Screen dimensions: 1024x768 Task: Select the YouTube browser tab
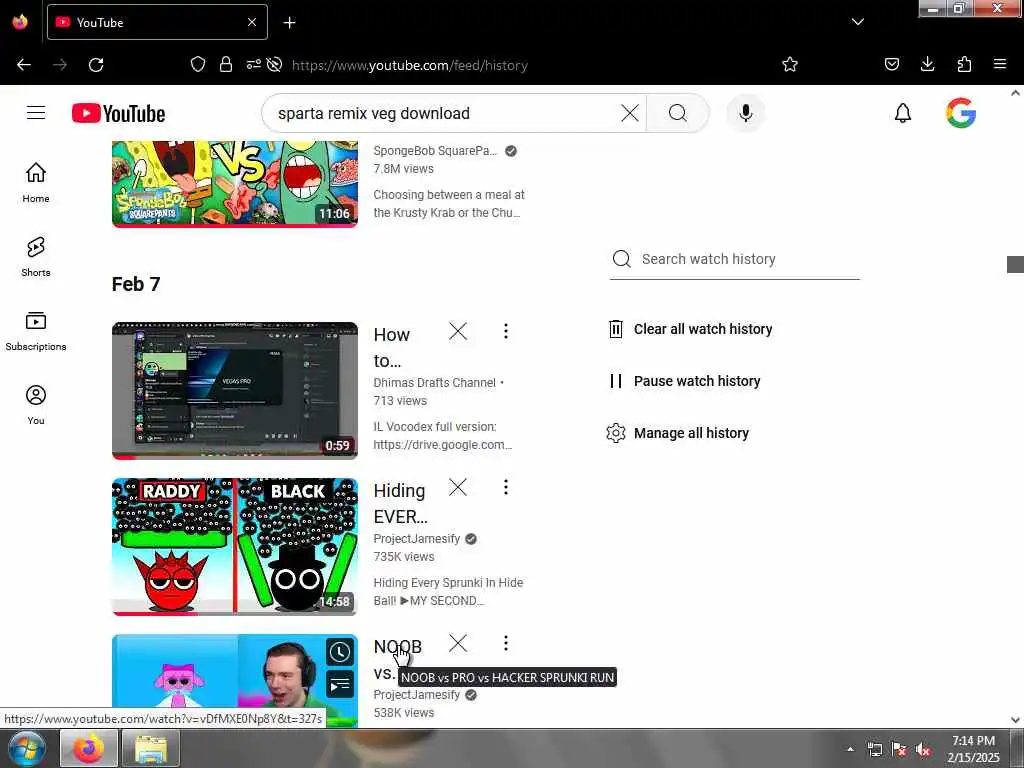(157, 22)
